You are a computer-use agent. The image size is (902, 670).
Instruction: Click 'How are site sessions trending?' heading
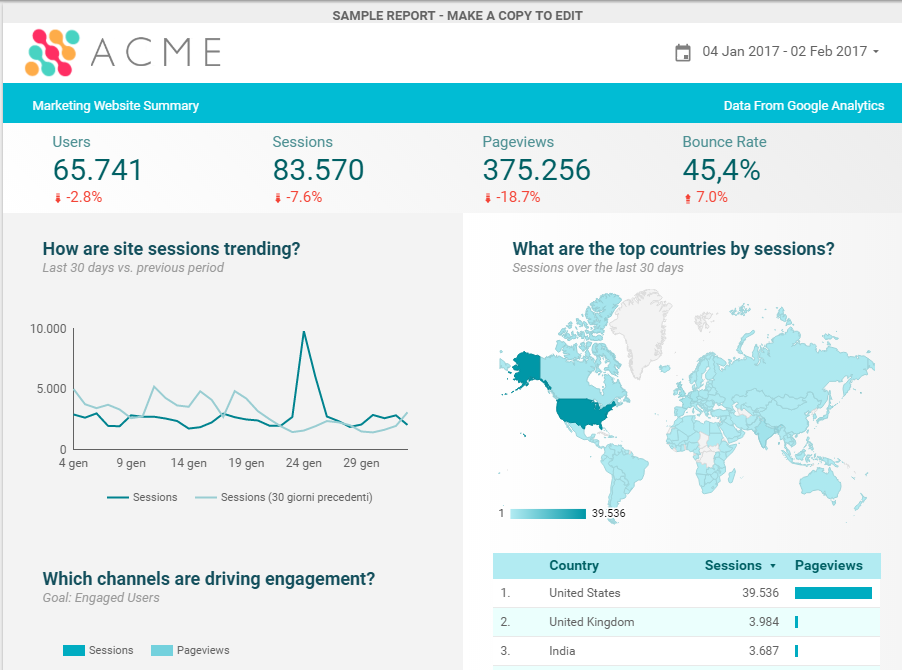pos(171,249)
